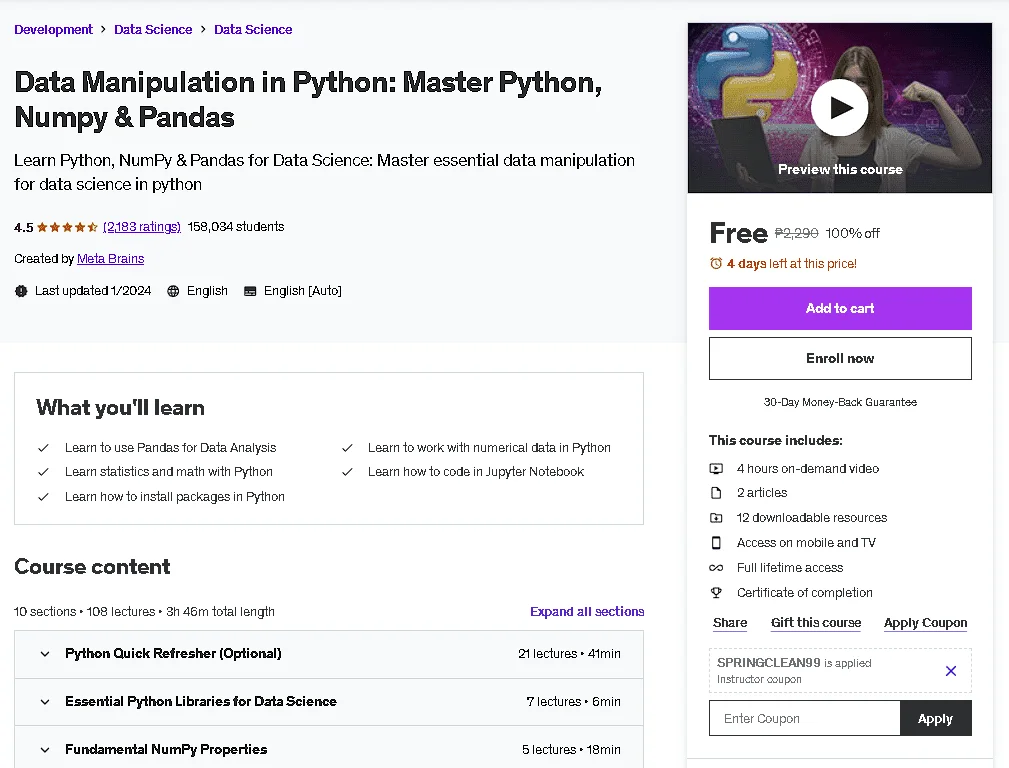Click checkmark beside Learn how to code in Jupyter
The image size is (1009, 768).
coord(347,472)
